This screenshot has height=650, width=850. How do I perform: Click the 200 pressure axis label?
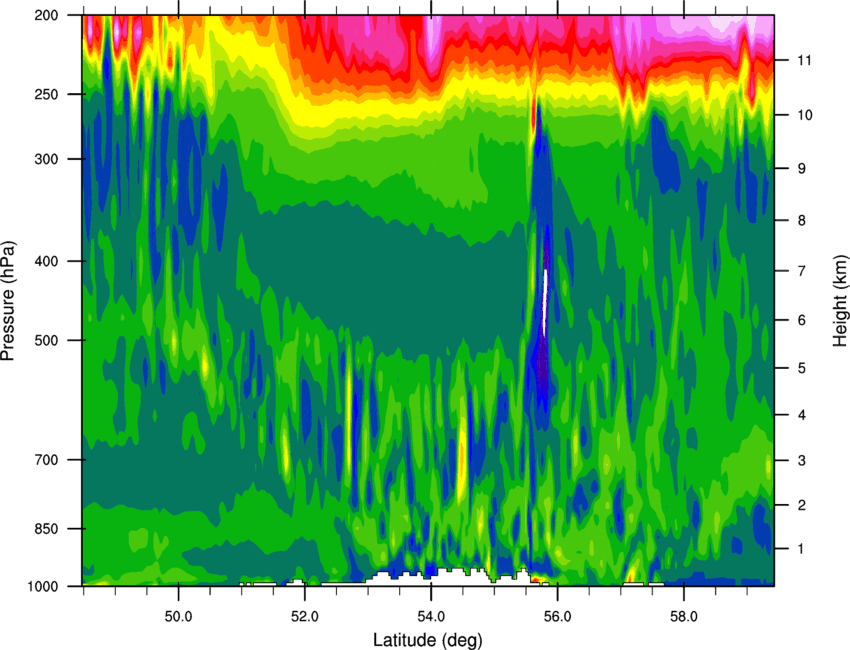tap(47, 15)
